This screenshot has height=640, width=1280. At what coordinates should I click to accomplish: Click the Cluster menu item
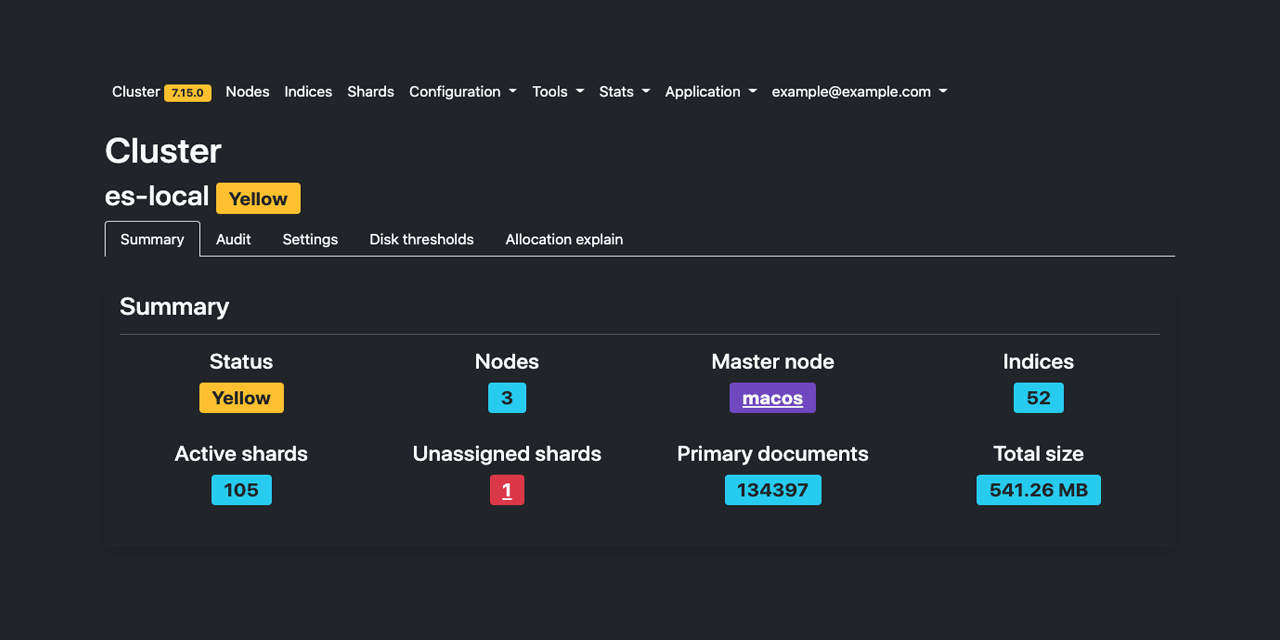click(136, 91)
